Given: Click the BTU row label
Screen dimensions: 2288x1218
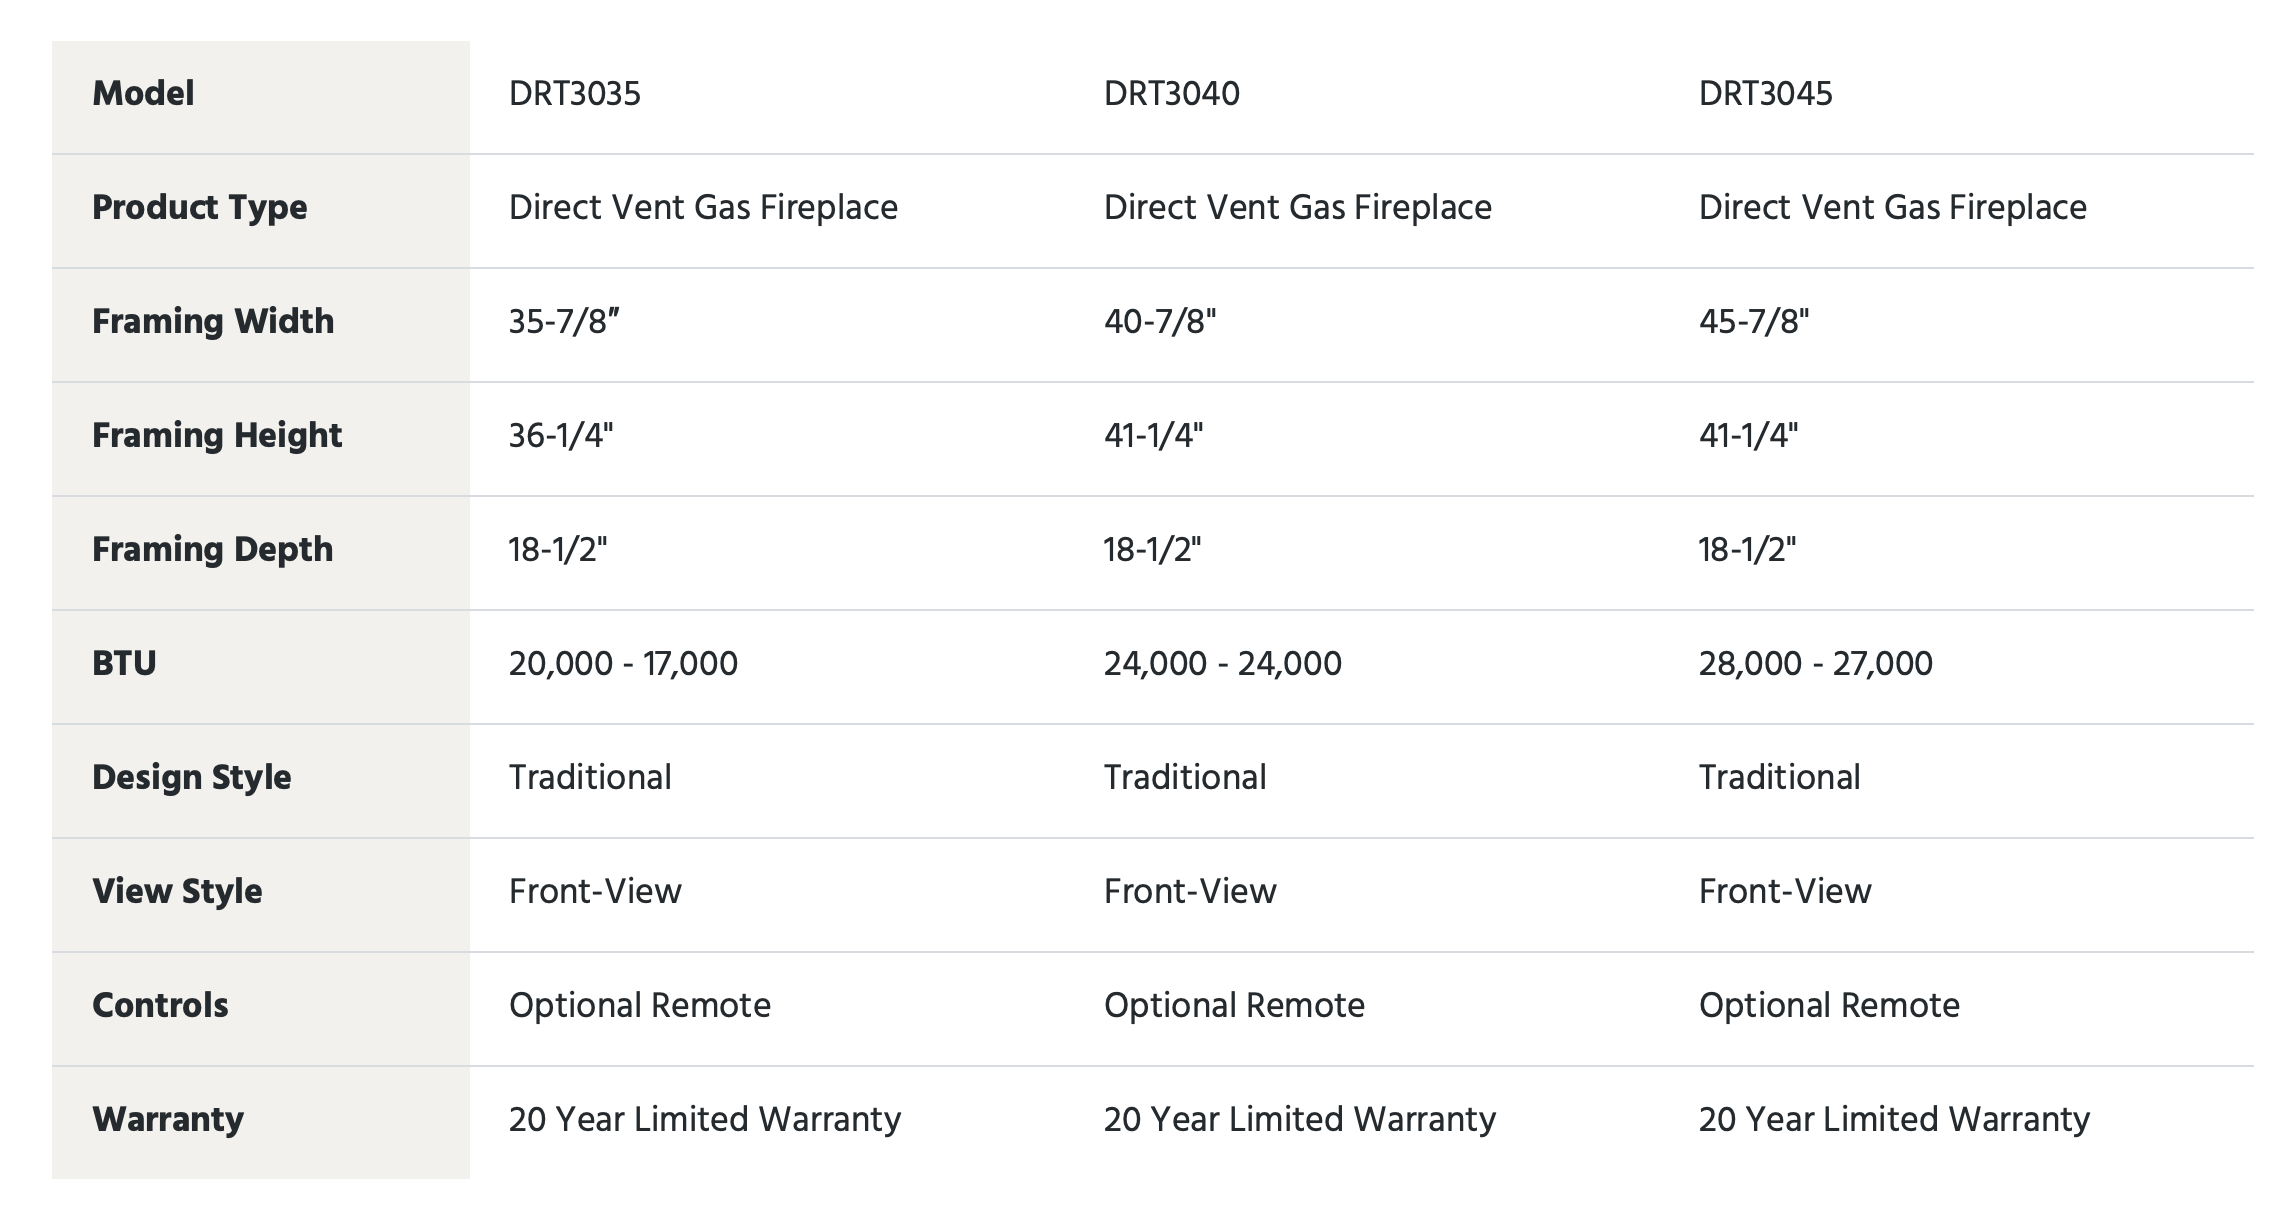Looking at the screenshot, I should (124, 664).
